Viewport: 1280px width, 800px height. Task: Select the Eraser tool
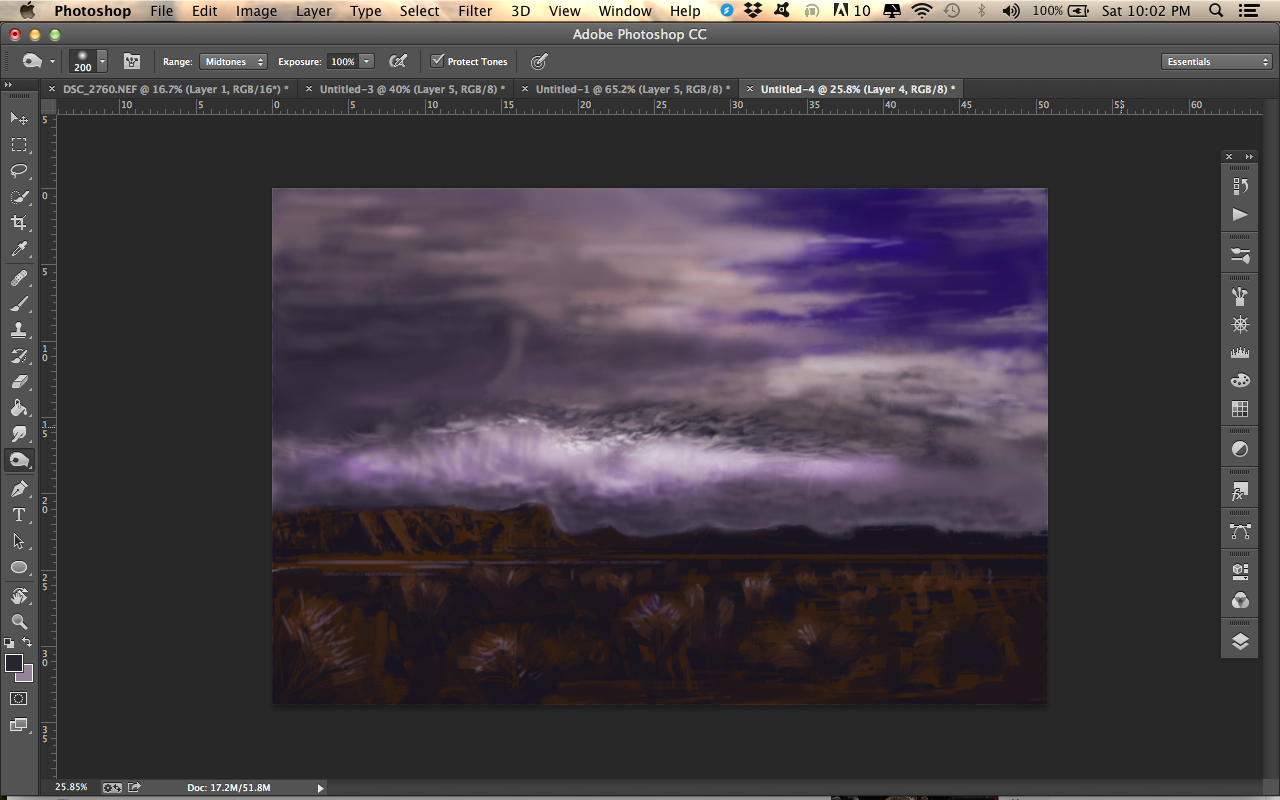[x=19, y=382]
